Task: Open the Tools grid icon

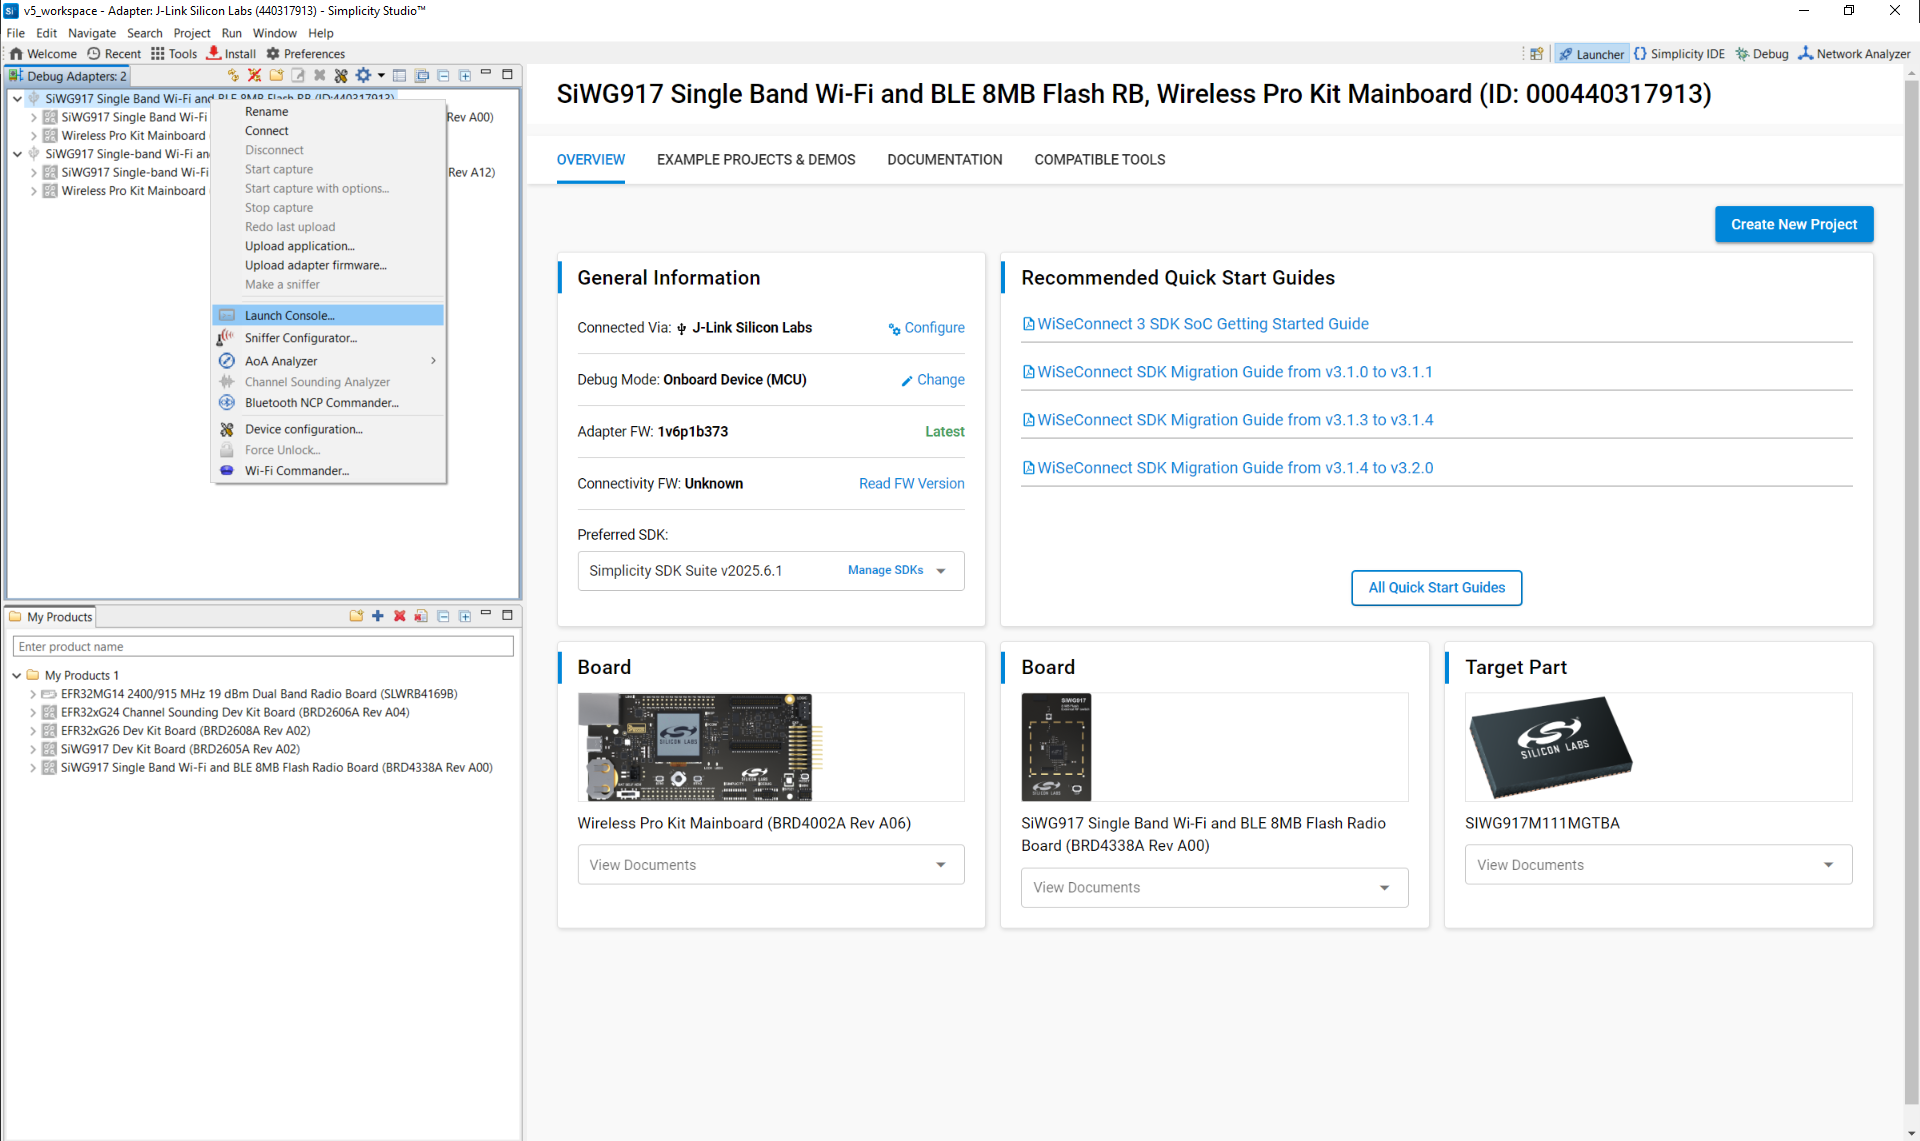Action: click(x=158, y=53)
